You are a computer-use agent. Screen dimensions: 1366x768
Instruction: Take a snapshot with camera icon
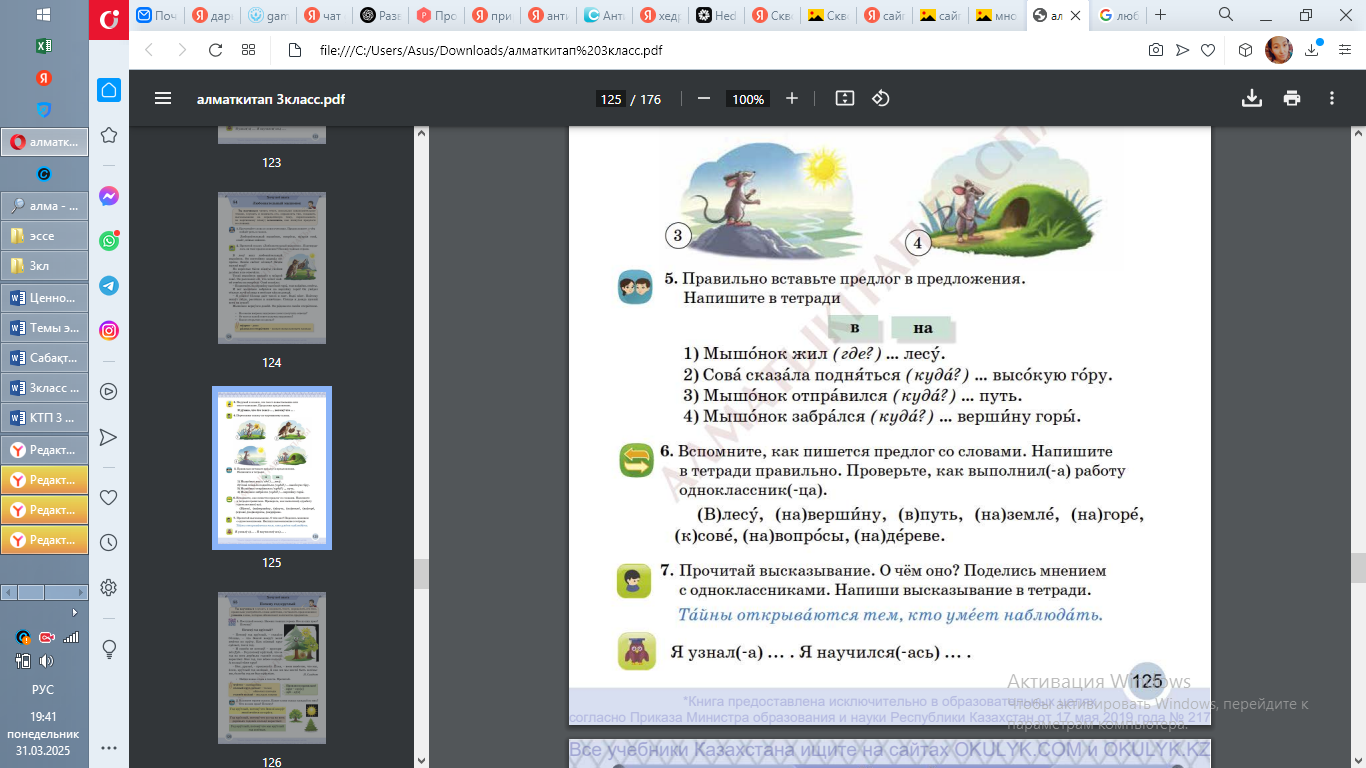(x=1156, y=50)
